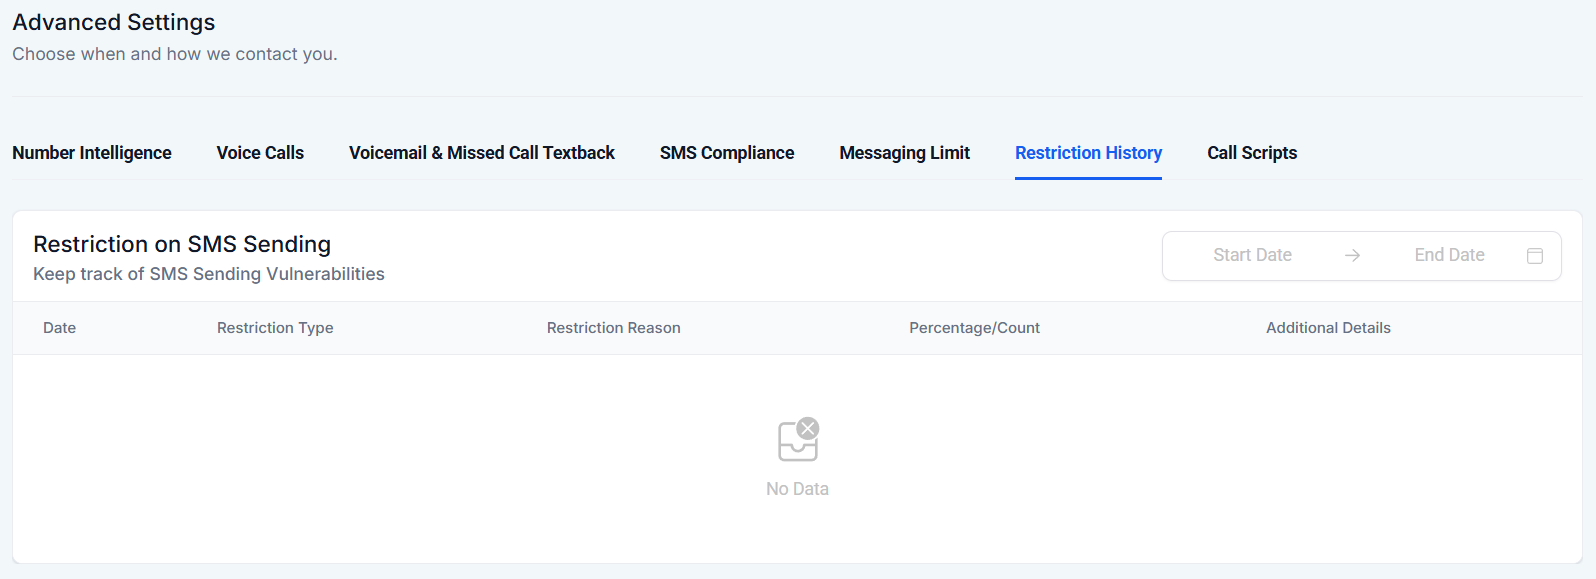Click the Advanced Settings page title
This screenshot has width=1596, height=579.
114,22
